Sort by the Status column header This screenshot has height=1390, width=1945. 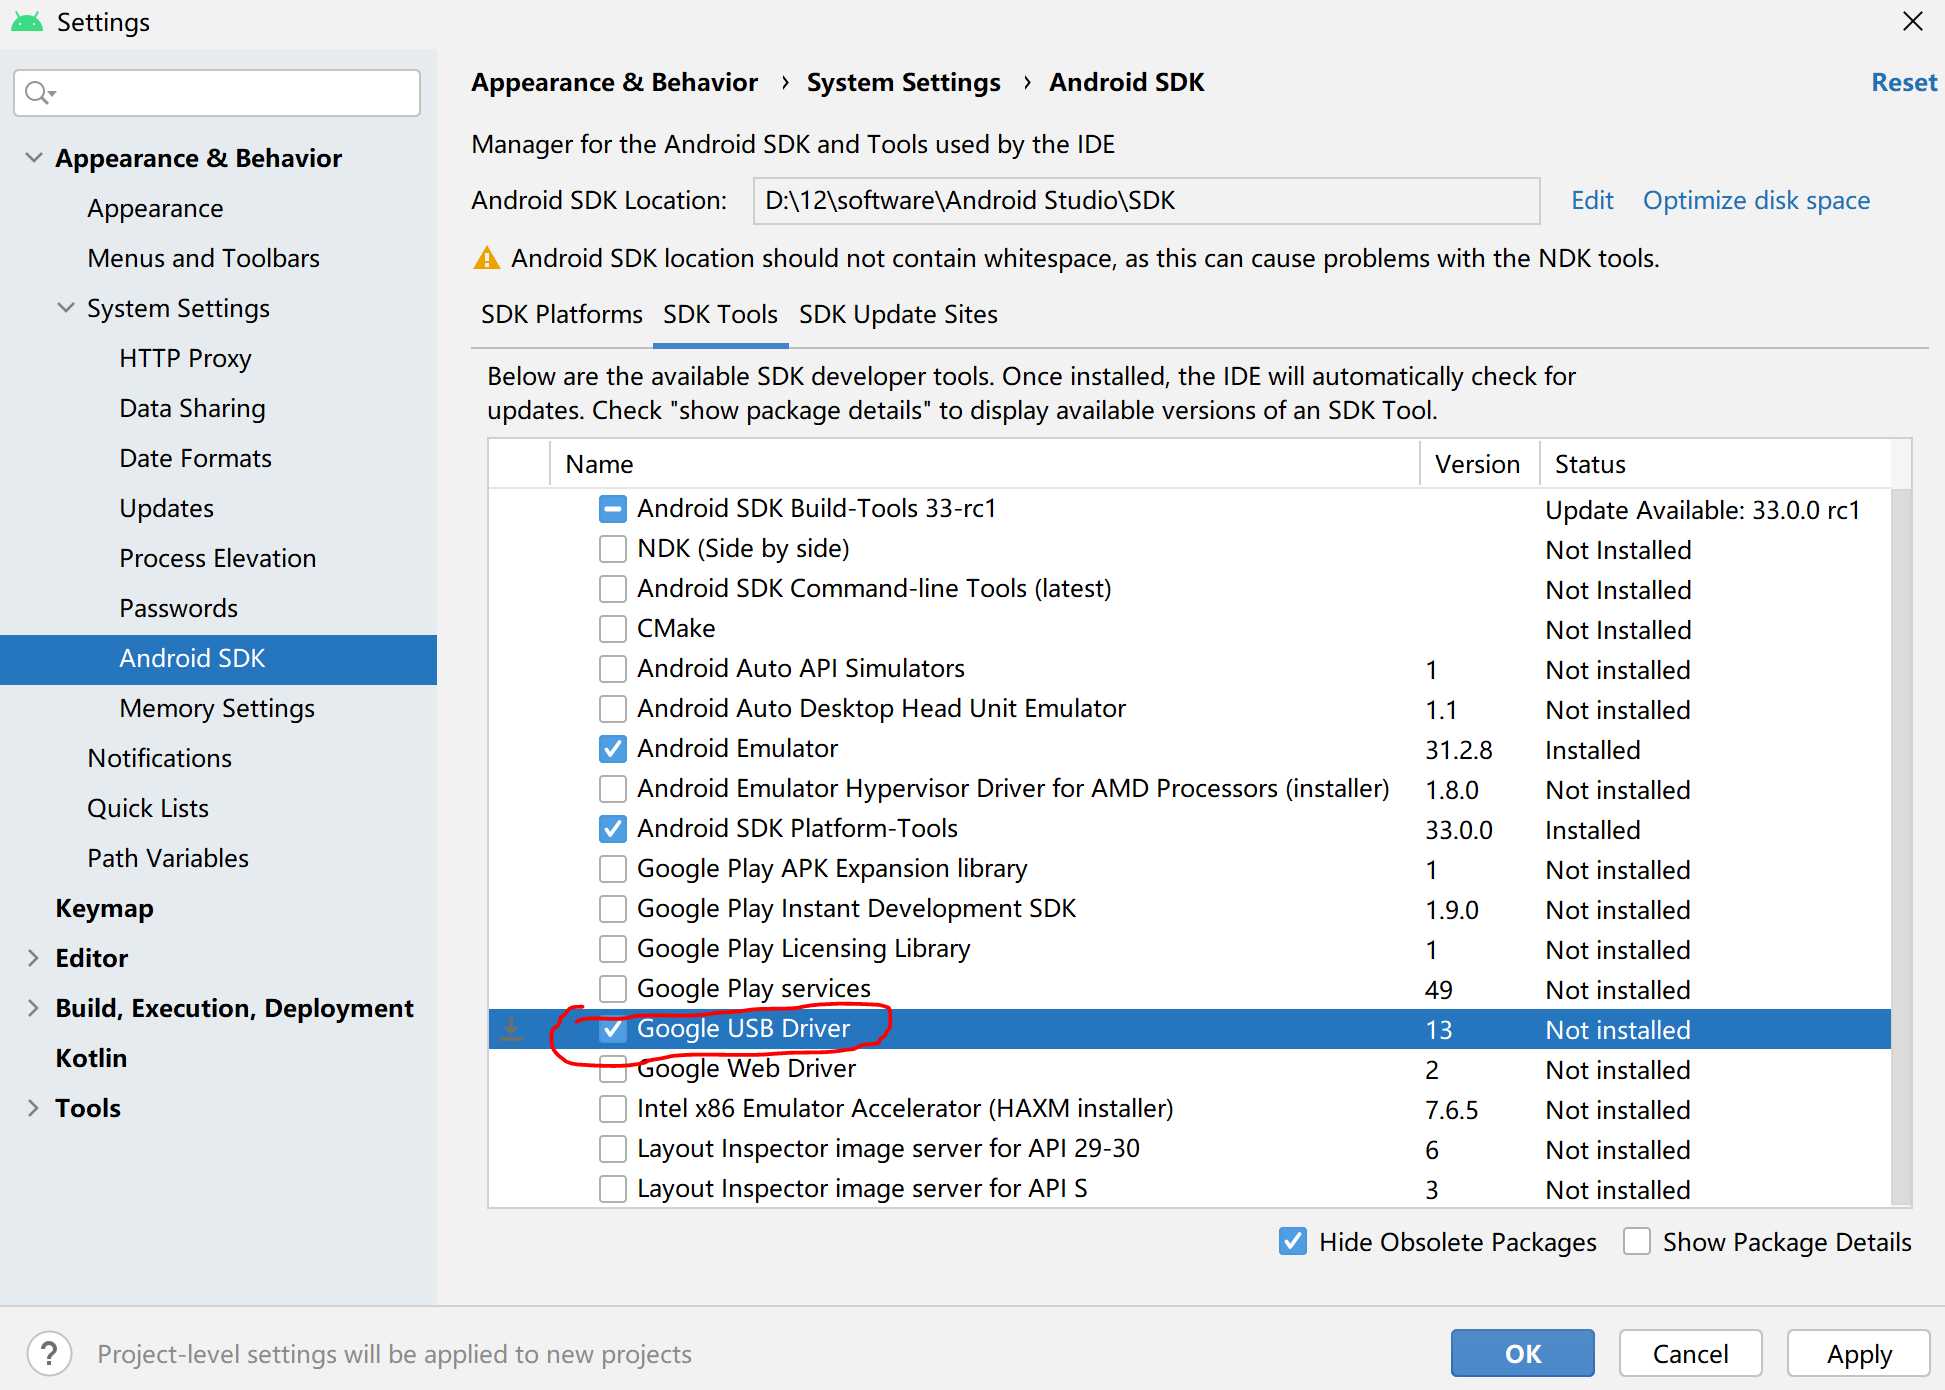[x=1716, y=464]
